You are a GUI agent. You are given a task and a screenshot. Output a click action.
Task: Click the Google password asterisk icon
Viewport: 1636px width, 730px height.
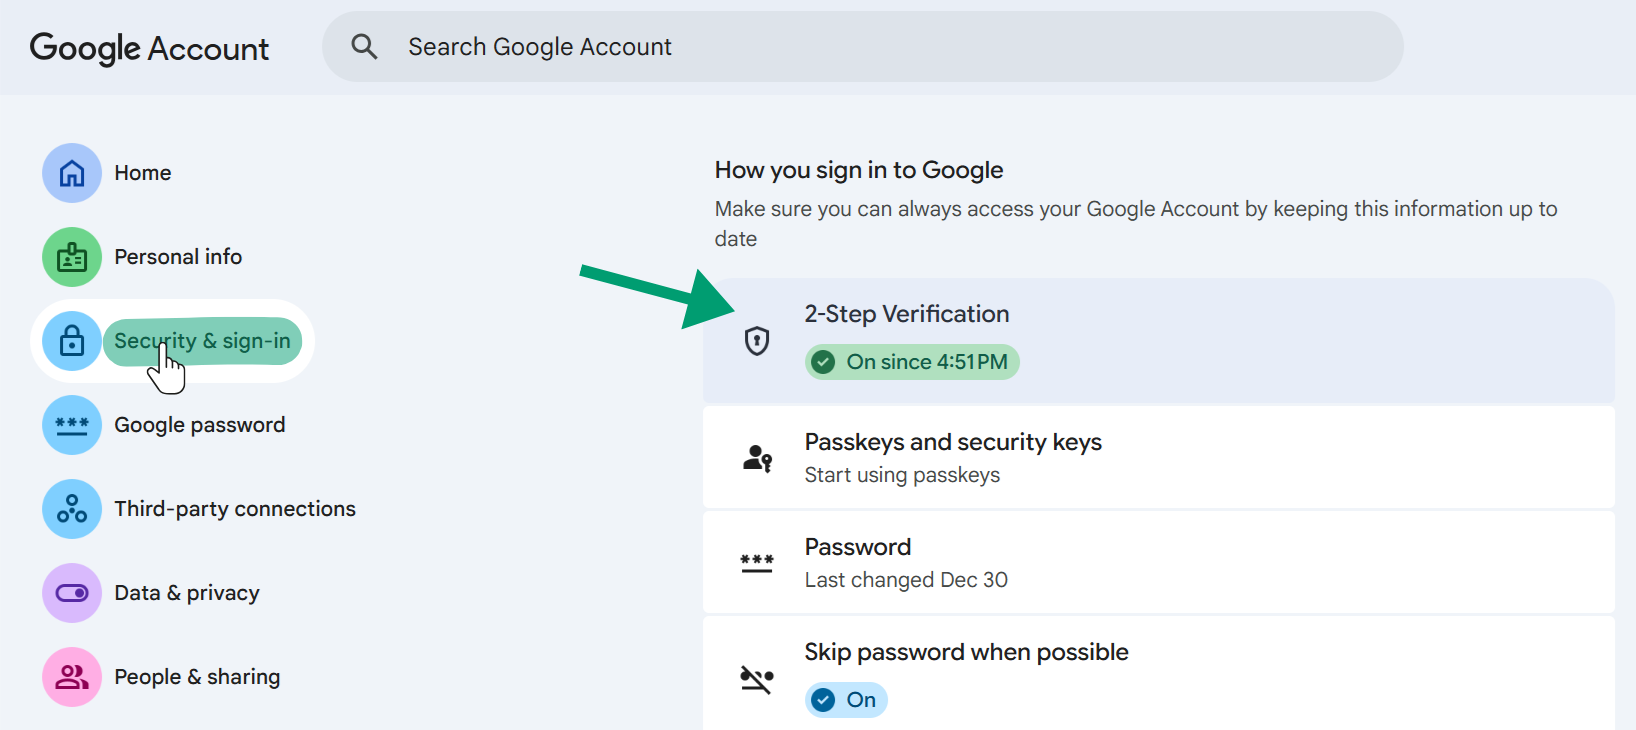pyautogui.click(x=72, y=425)
